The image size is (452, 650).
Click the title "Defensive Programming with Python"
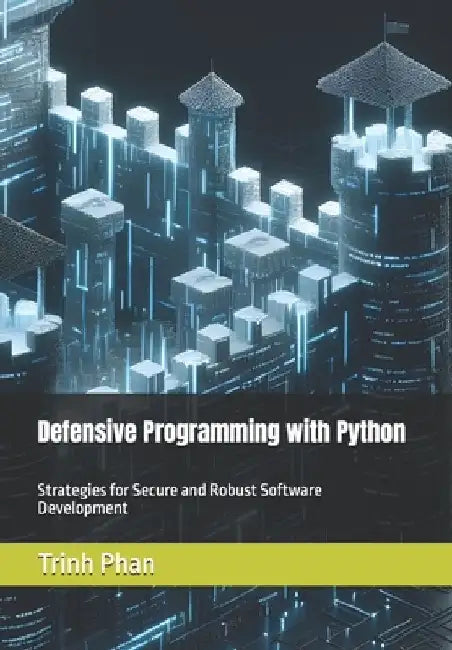[222, 433]
